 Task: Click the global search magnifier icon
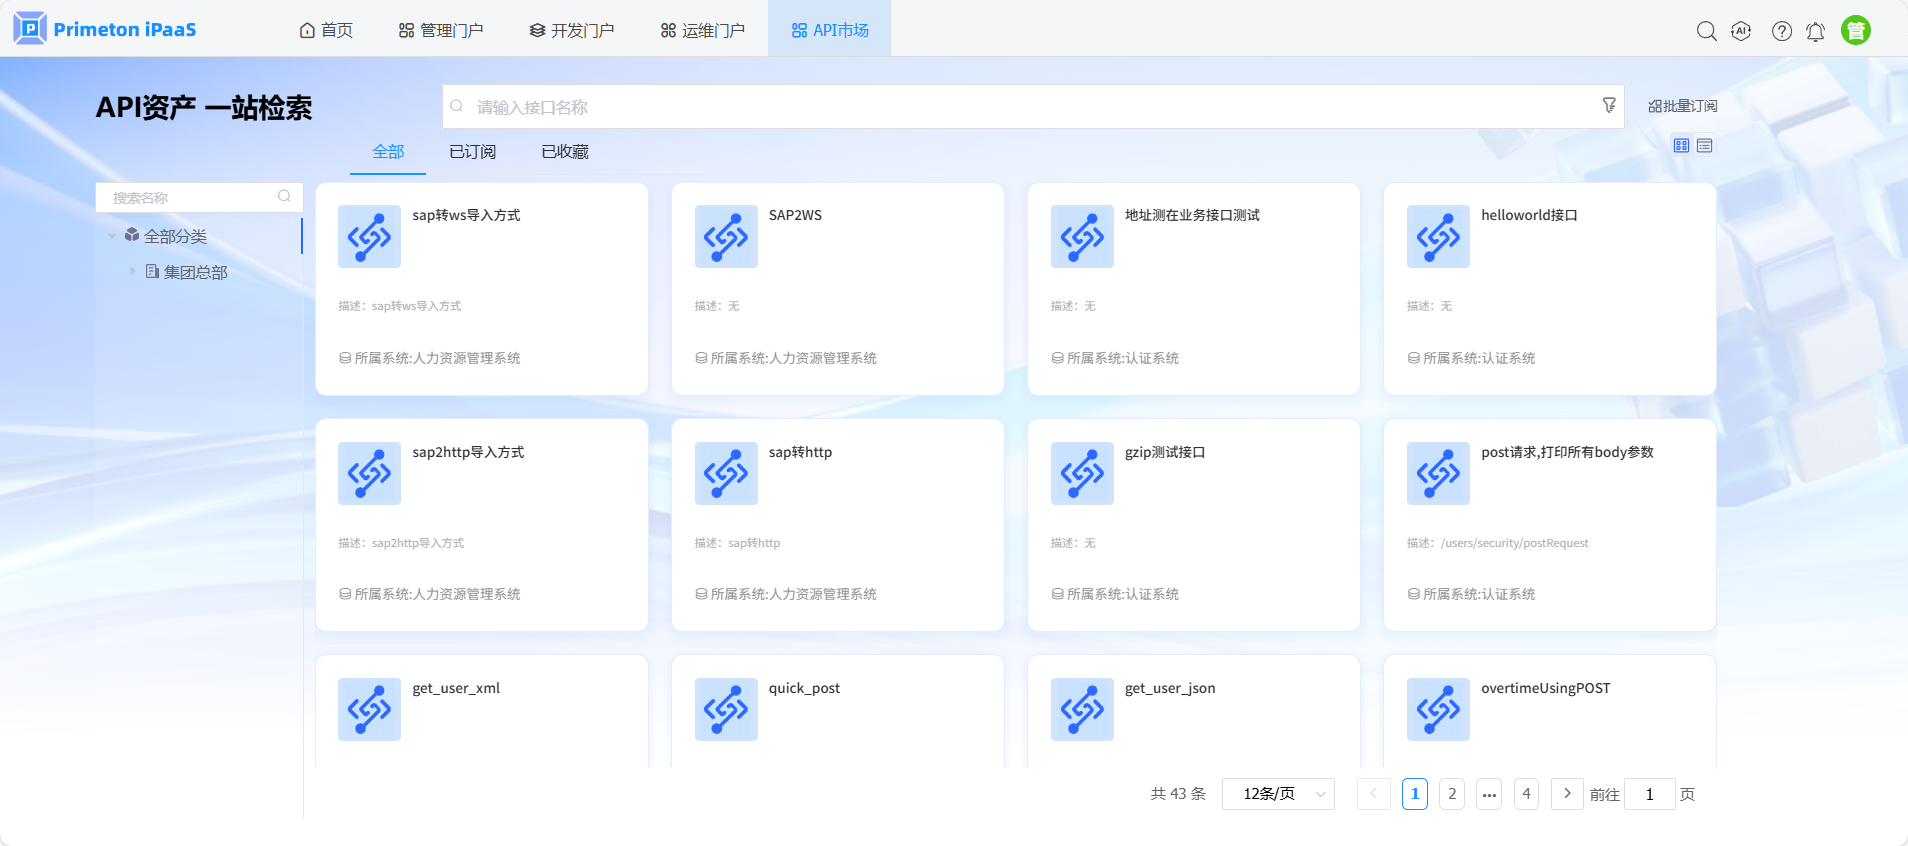(1706, 31)
